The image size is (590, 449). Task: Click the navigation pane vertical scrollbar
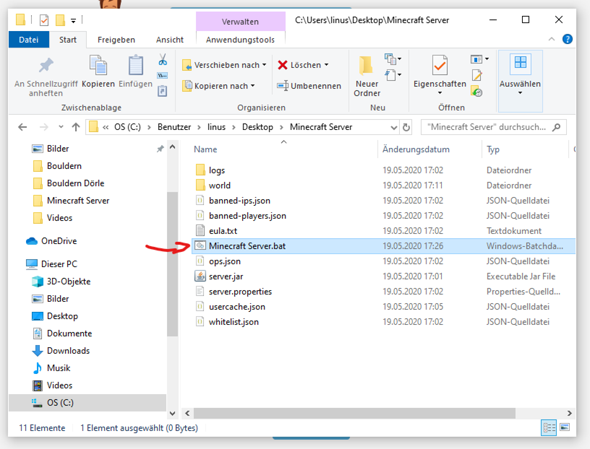pos(172,263)
